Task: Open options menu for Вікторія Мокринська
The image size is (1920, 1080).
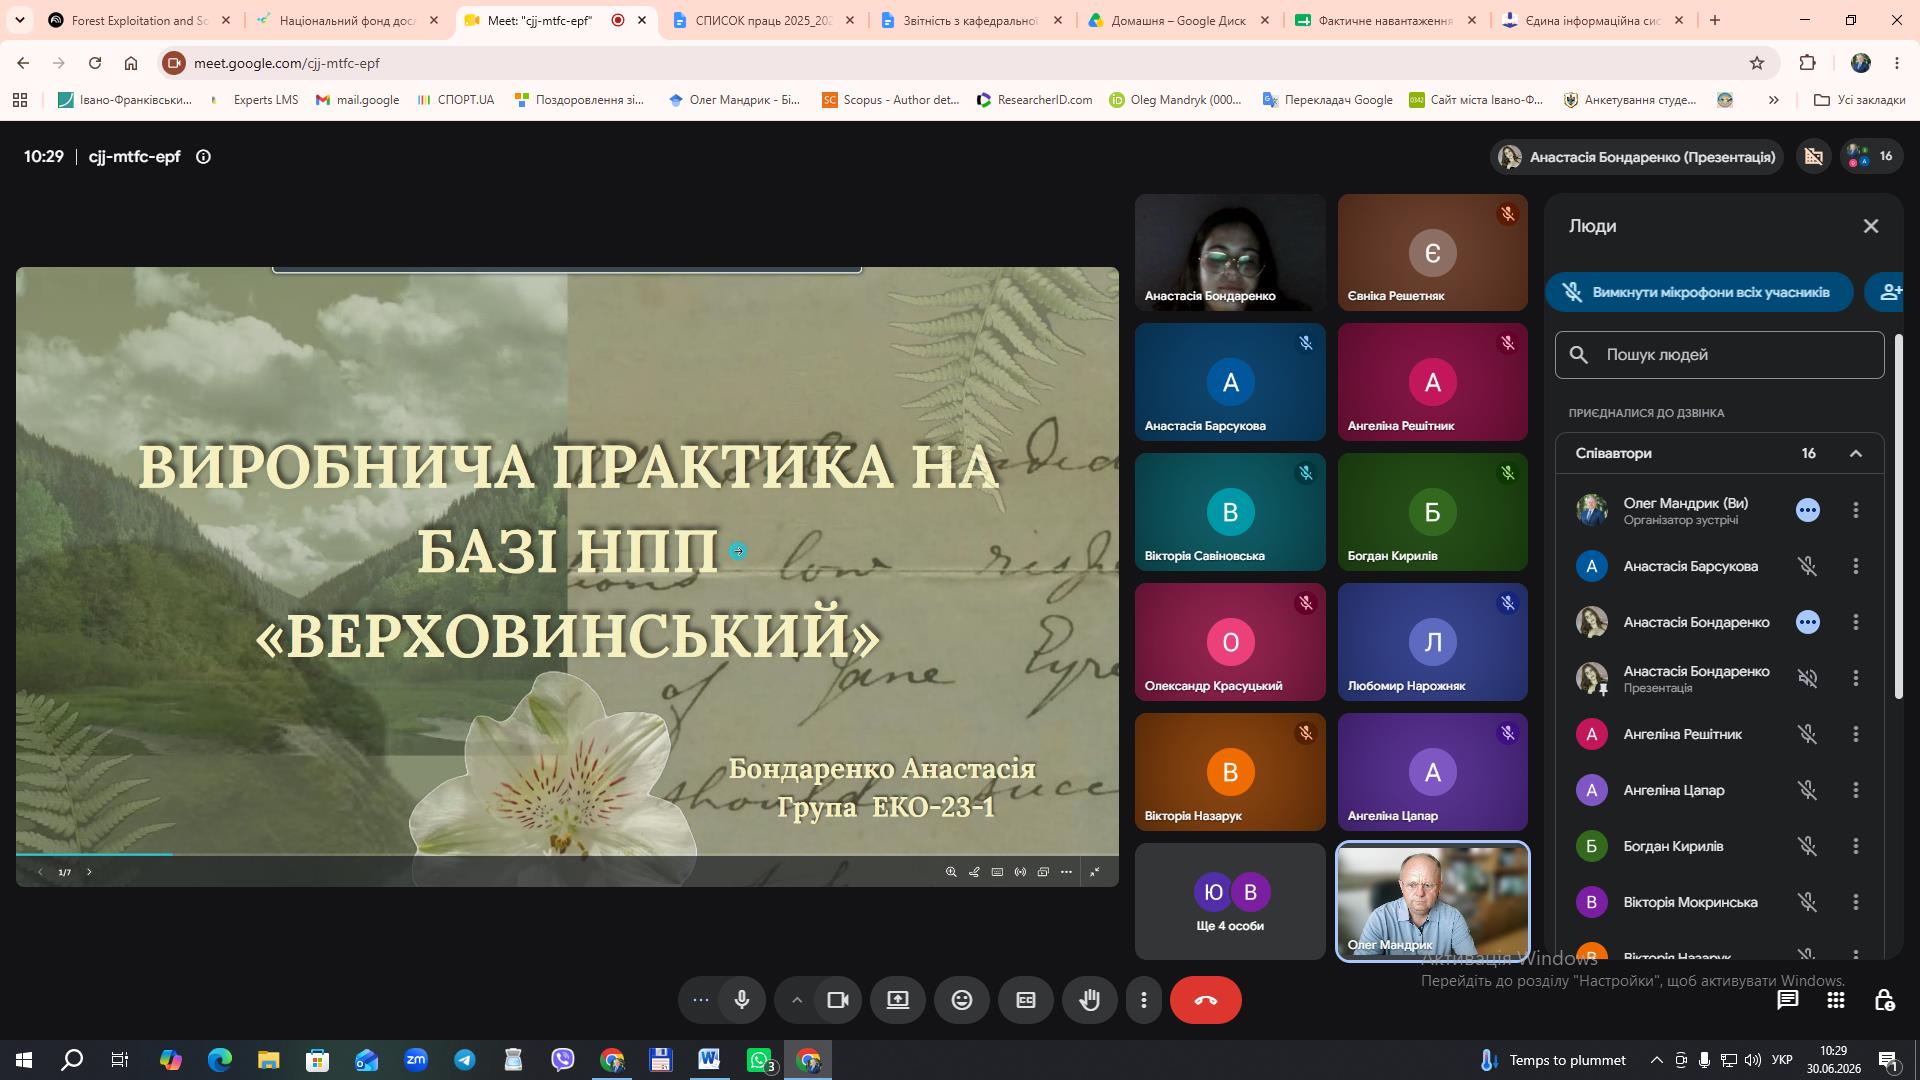Action: point(1856,902)
